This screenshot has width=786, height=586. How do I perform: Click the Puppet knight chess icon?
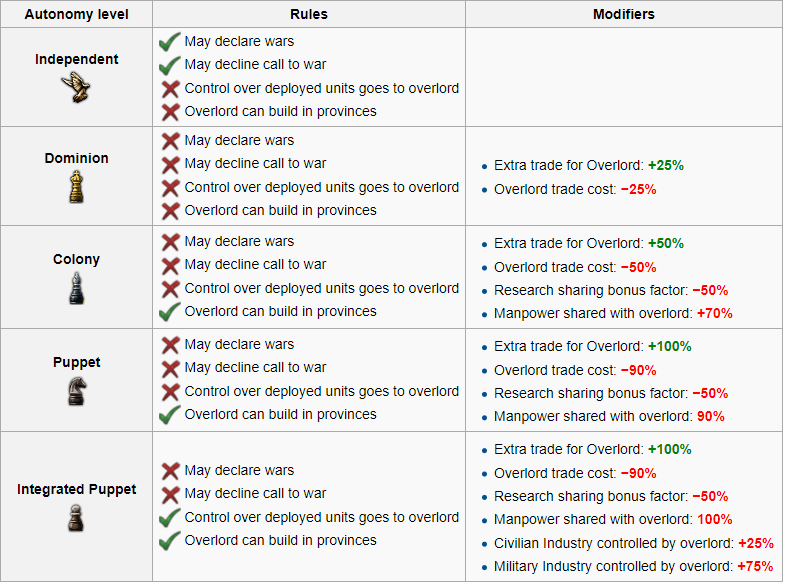[x=76, y=391]
